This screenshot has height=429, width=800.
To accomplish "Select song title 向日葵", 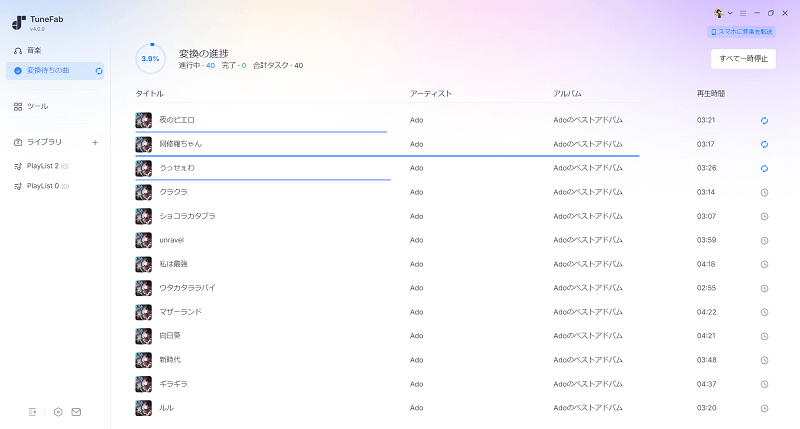I will click(170, 336).
